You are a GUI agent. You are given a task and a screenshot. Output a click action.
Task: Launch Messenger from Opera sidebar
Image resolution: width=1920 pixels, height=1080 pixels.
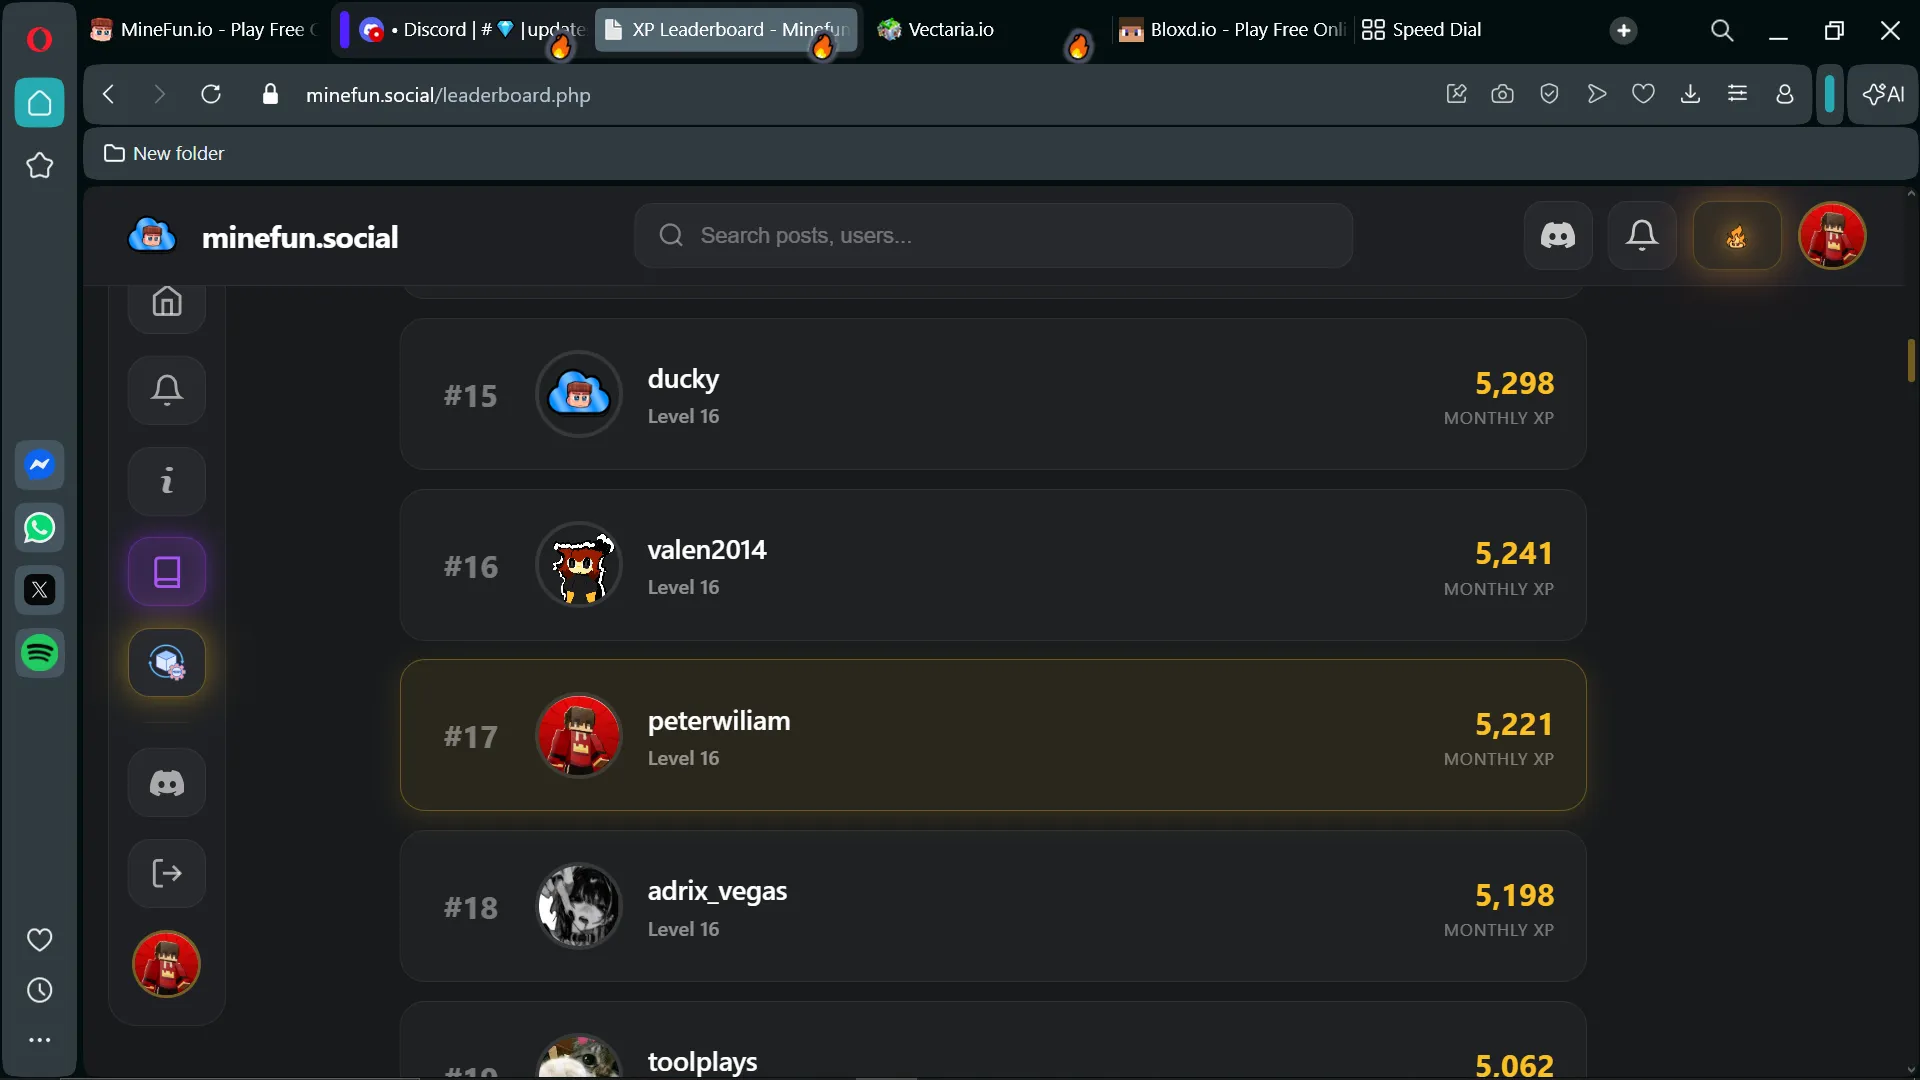click(x=40, y=465)
